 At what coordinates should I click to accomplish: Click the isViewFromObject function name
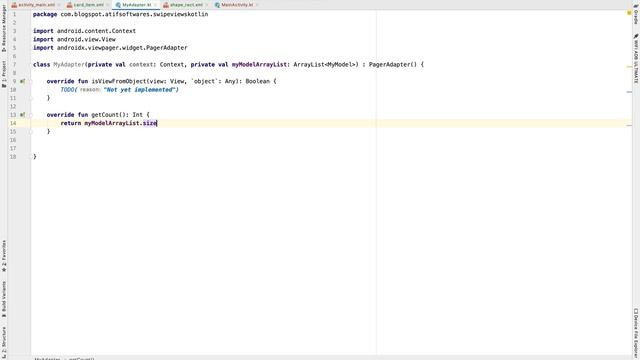[x=119, y=81]
